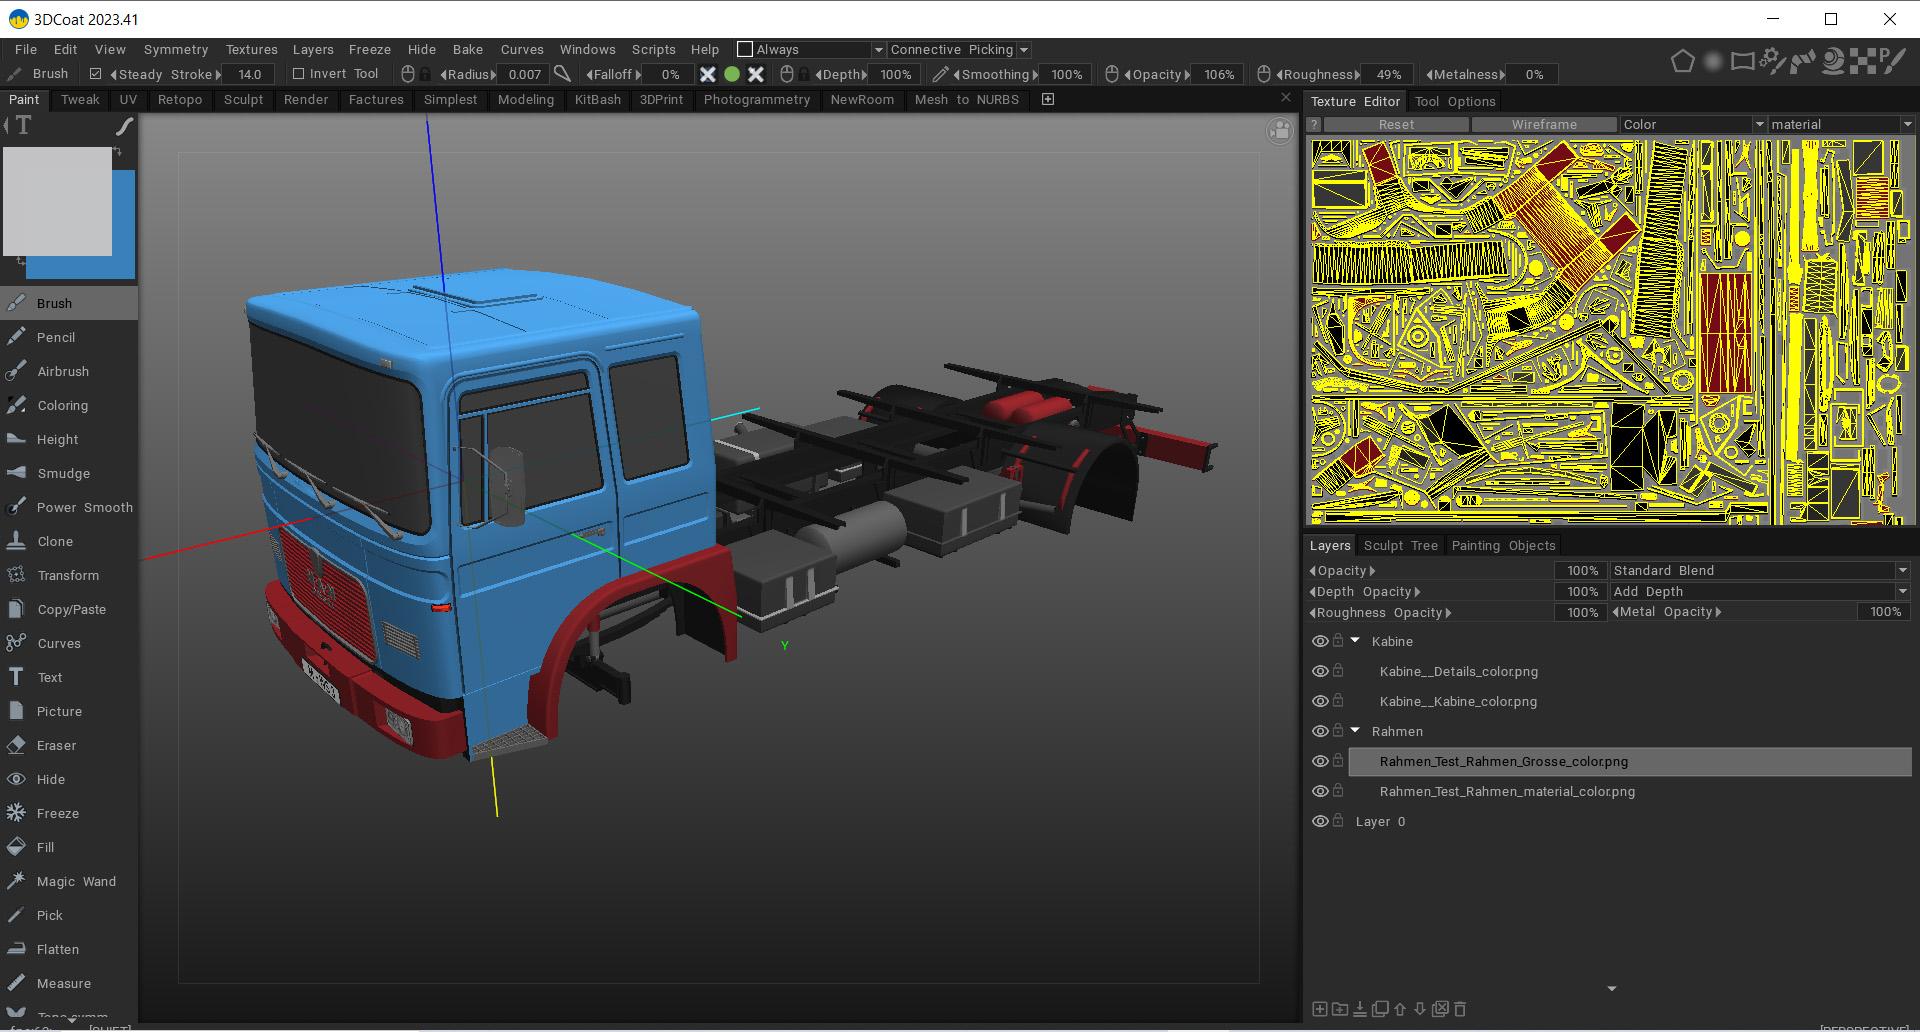This screenshot has height=1032, width=1920.
Task: Switch to the Retopo room tab
Action: pyautogui.click(x=180, y=99)
